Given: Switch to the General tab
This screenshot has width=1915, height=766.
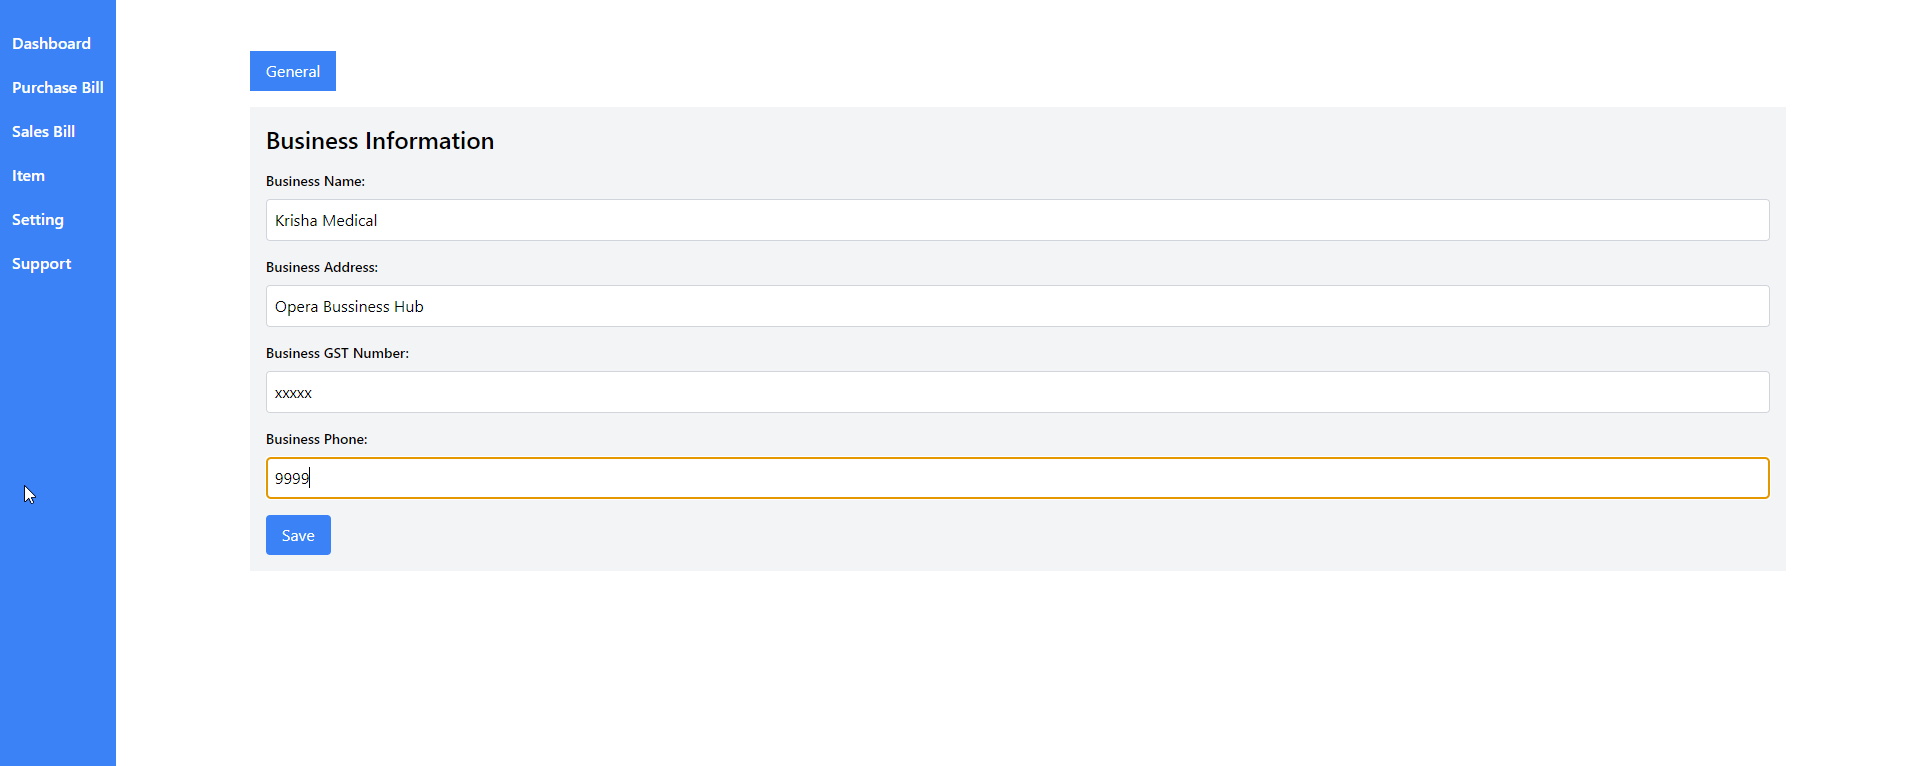Looking at the screenshot, I should [x=292, y=71].
